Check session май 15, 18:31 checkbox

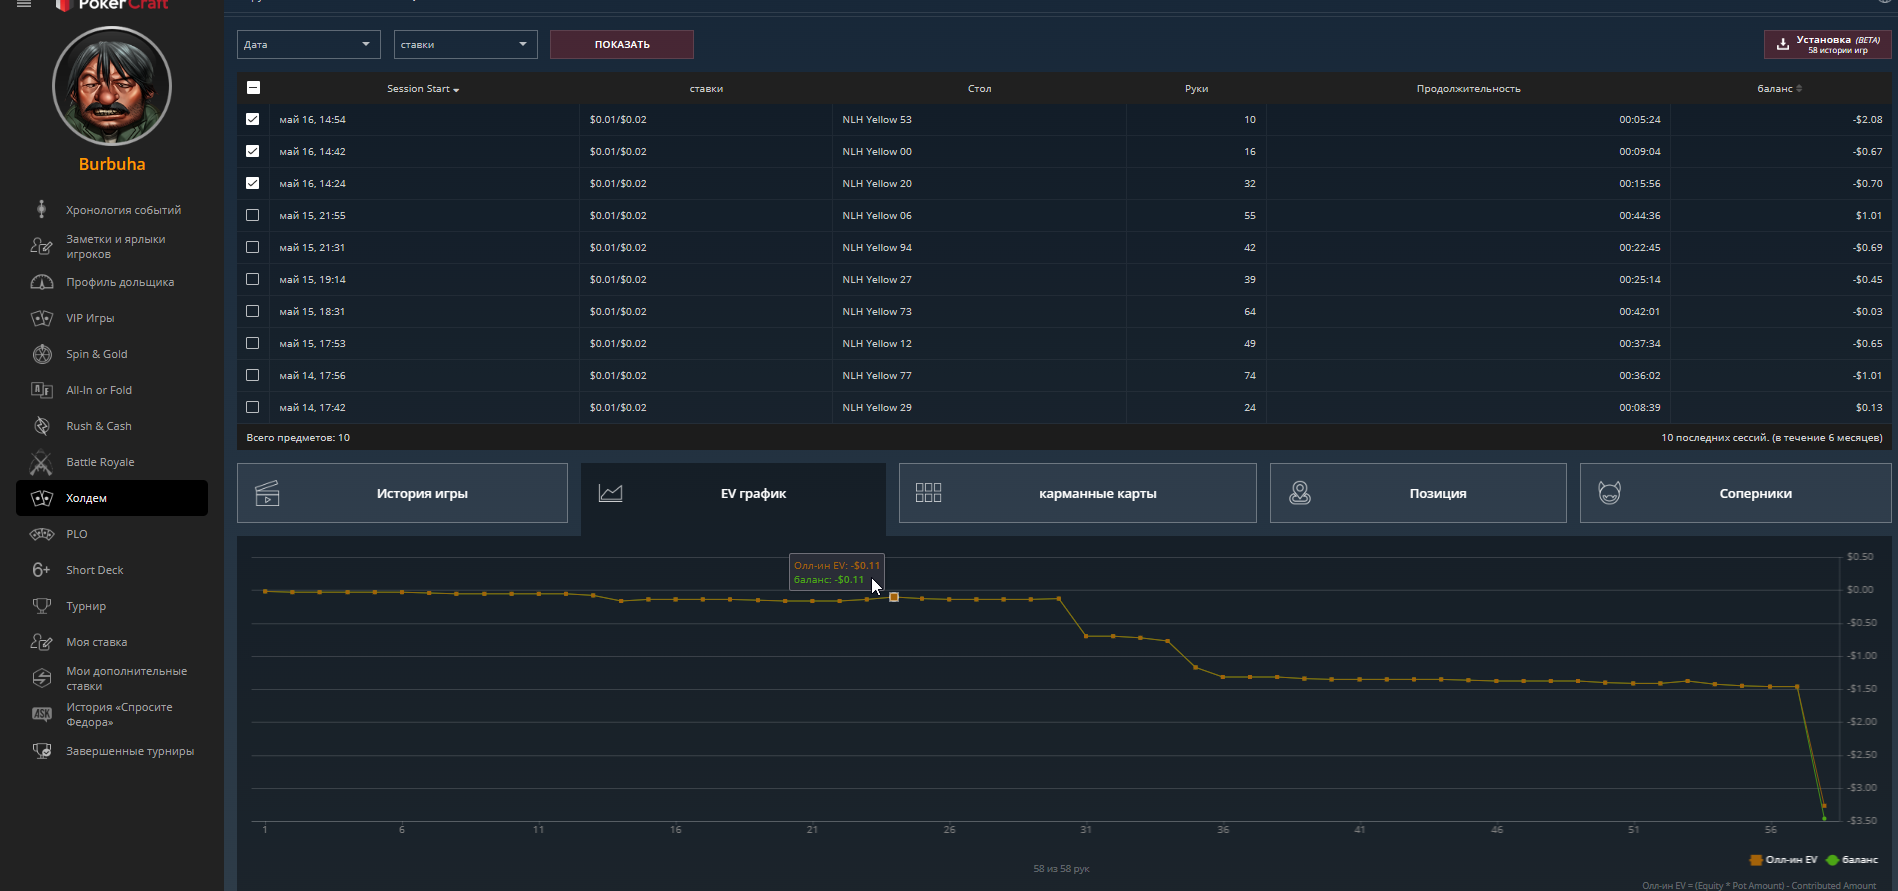pos(252,311)
